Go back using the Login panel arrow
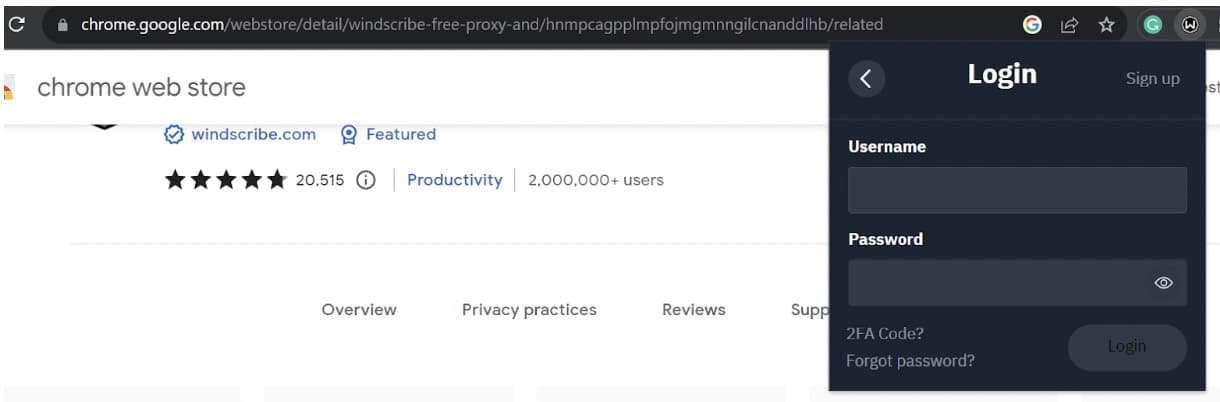Viewport: 1220px width, 402px height. pyautogui.click(x=866, y=79)
